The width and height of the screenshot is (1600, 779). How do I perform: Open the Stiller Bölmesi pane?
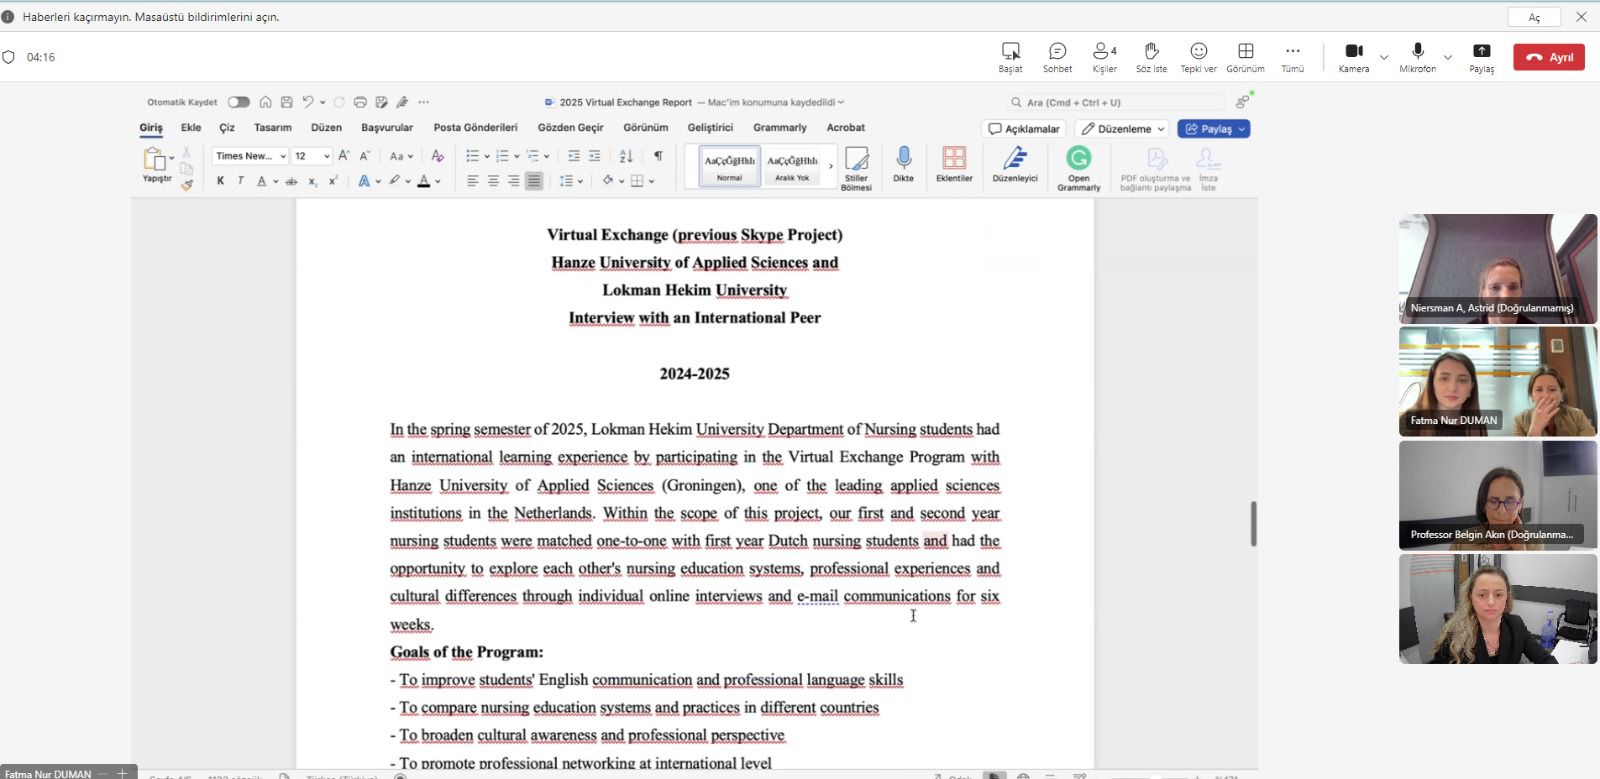click(x=856, y=168)
